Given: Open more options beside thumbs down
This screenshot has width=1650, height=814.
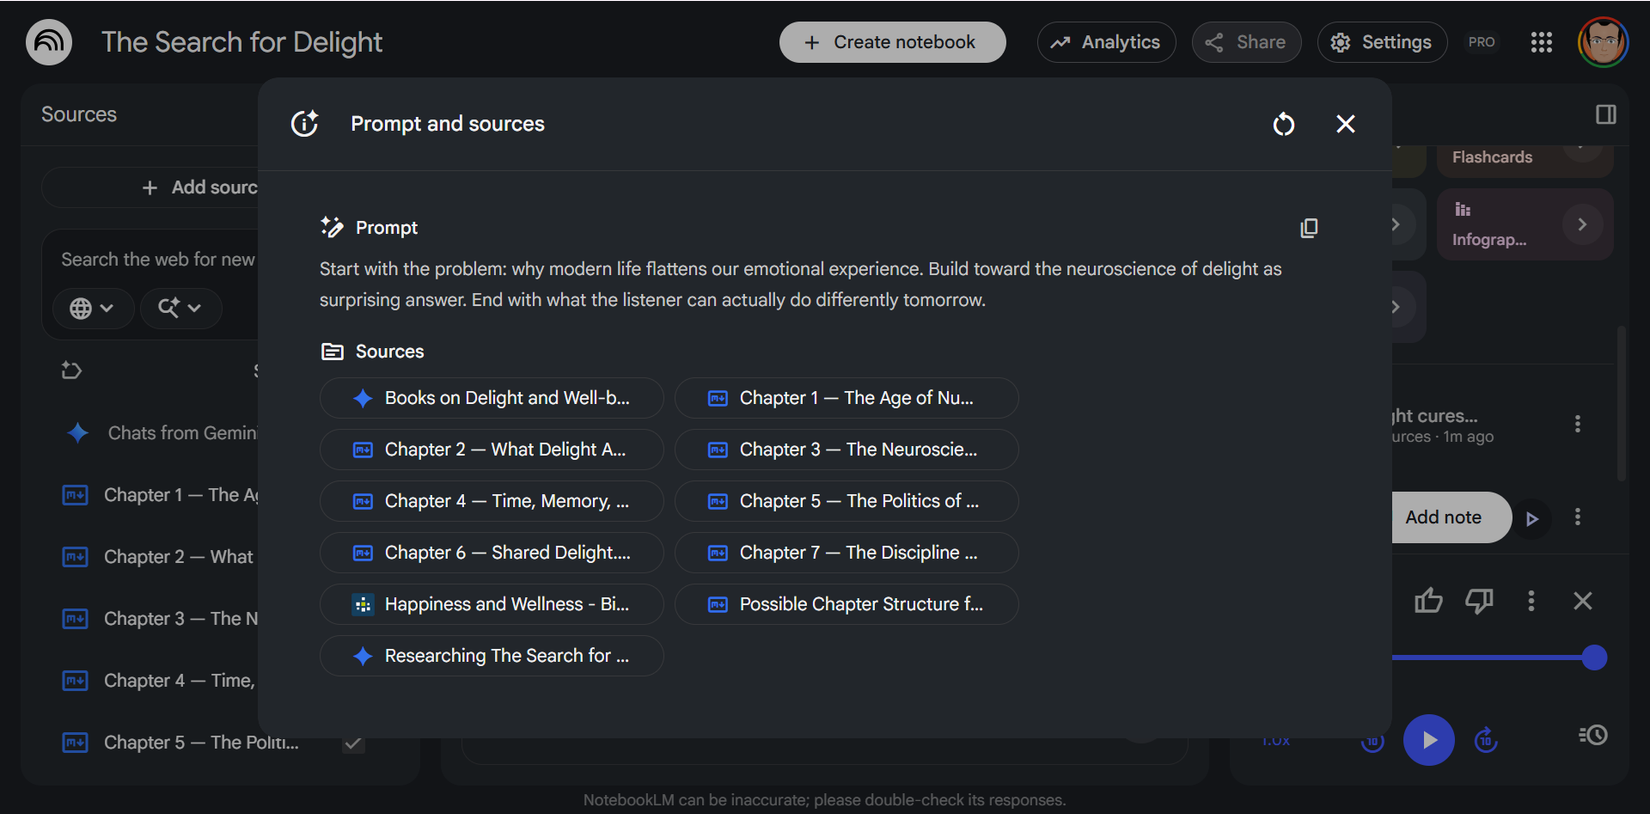Looking at the screenshot, I should click(x=1531, y=601).
